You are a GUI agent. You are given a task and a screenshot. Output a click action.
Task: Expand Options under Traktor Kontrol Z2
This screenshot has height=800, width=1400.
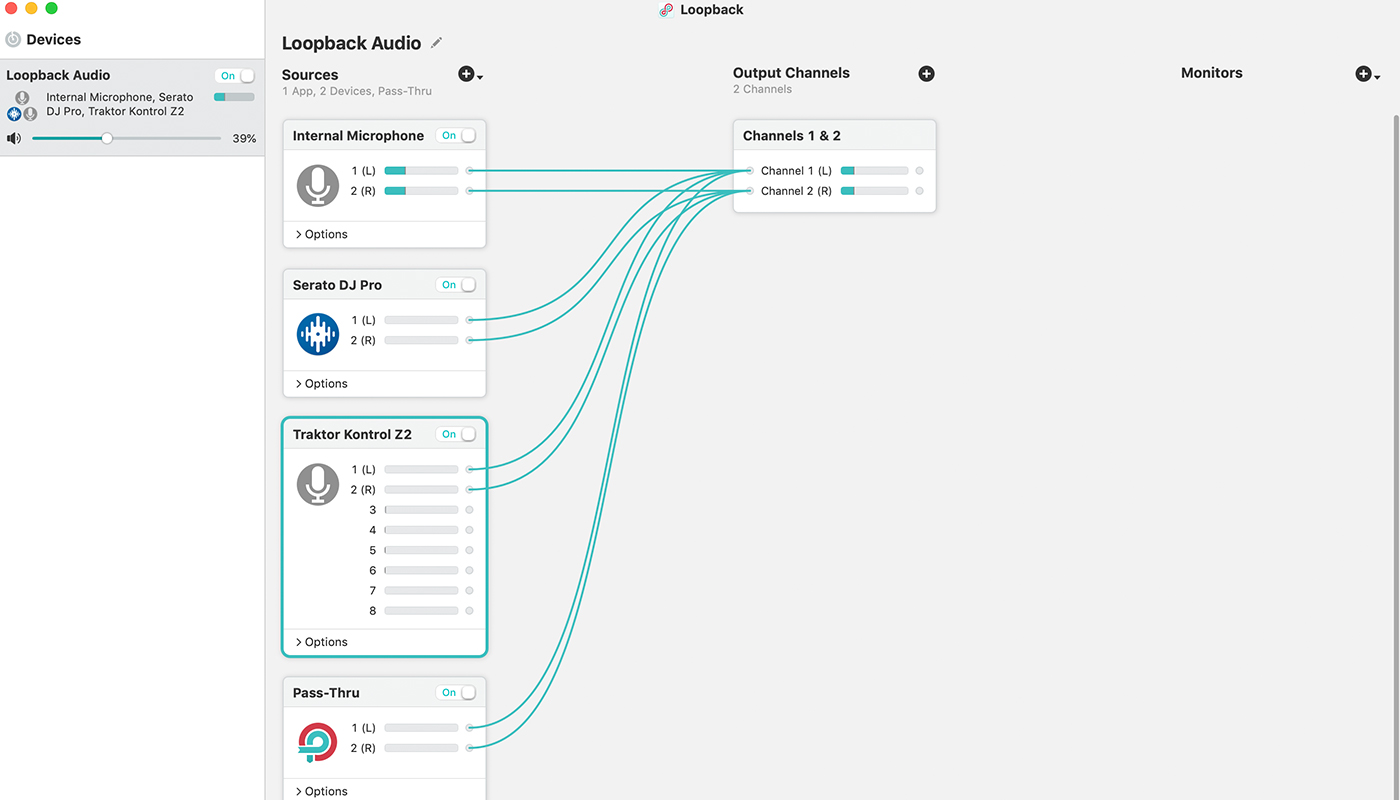[x=321, y=642]
